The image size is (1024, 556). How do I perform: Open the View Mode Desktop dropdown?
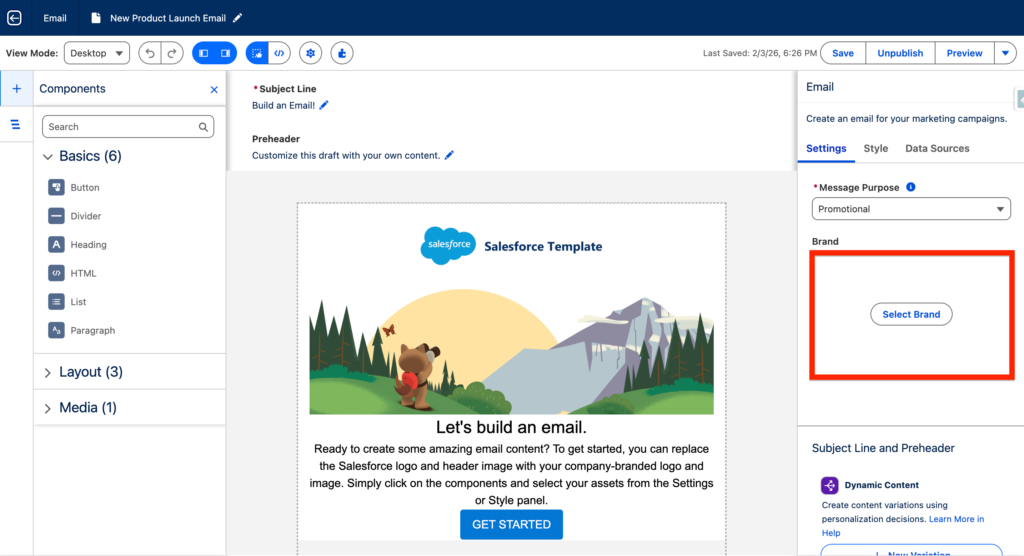[97, 53]
